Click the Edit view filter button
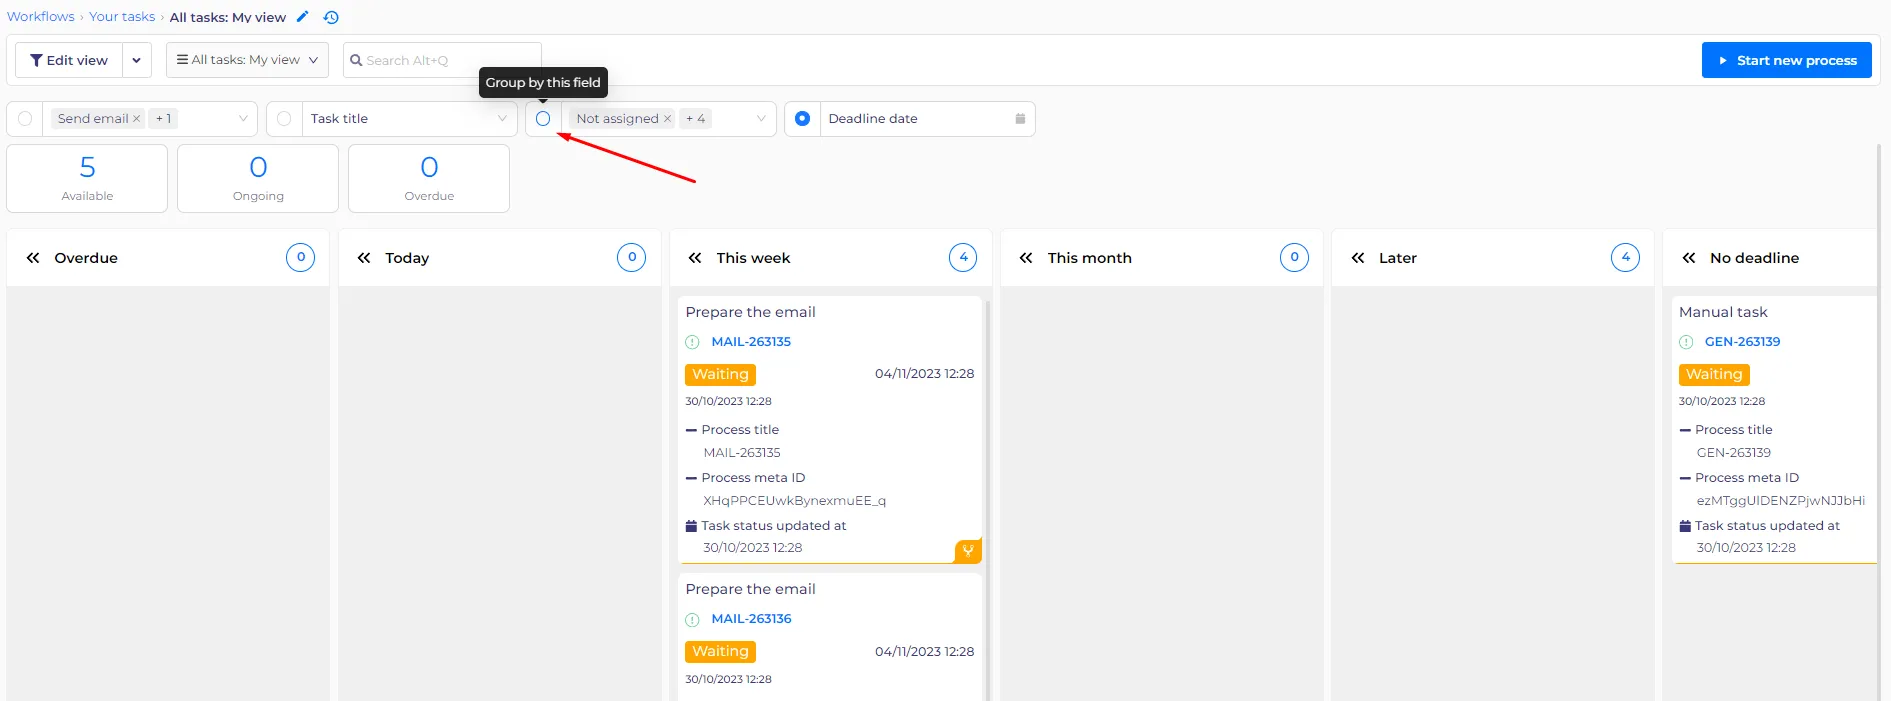Screen dimensions: 1891x701 [69, 60]
